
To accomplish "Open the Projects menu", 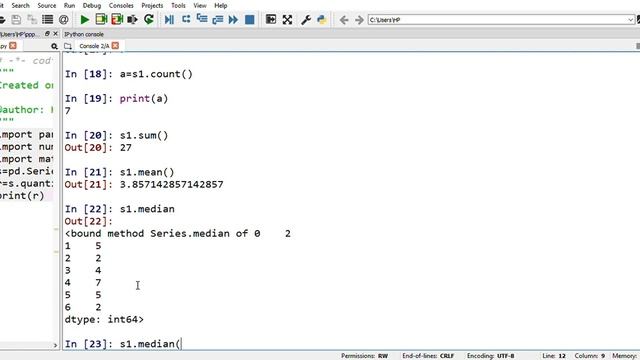I will (x=152, y=6).
